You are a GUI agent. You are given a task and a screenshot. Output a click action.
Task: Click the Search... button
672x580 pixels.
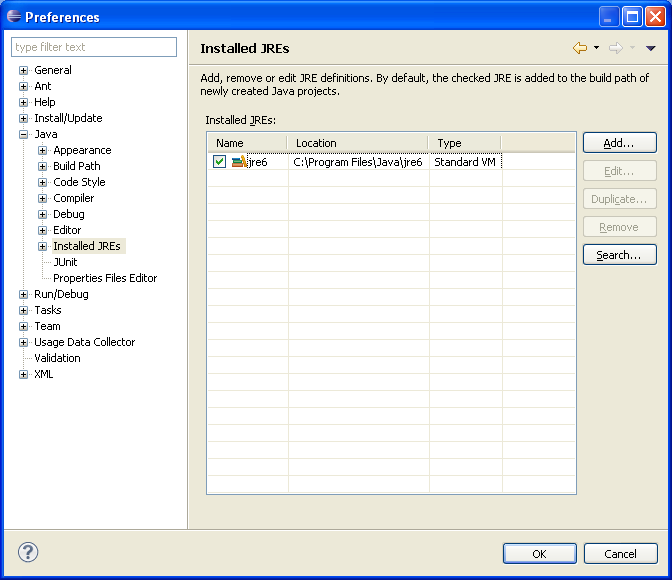click(619, 255)
